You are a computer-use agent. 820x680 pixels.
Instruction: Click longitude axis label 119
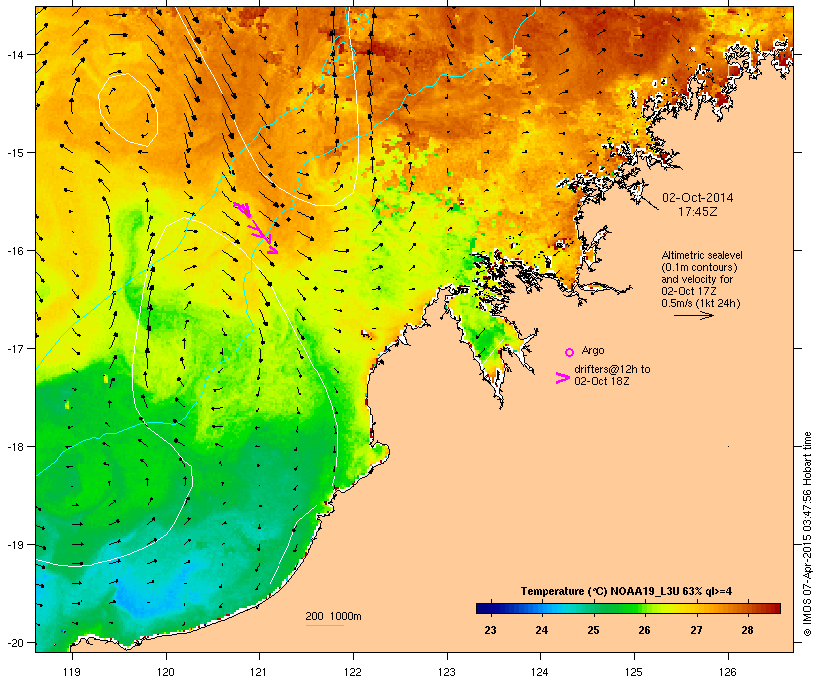coord(72,672)
